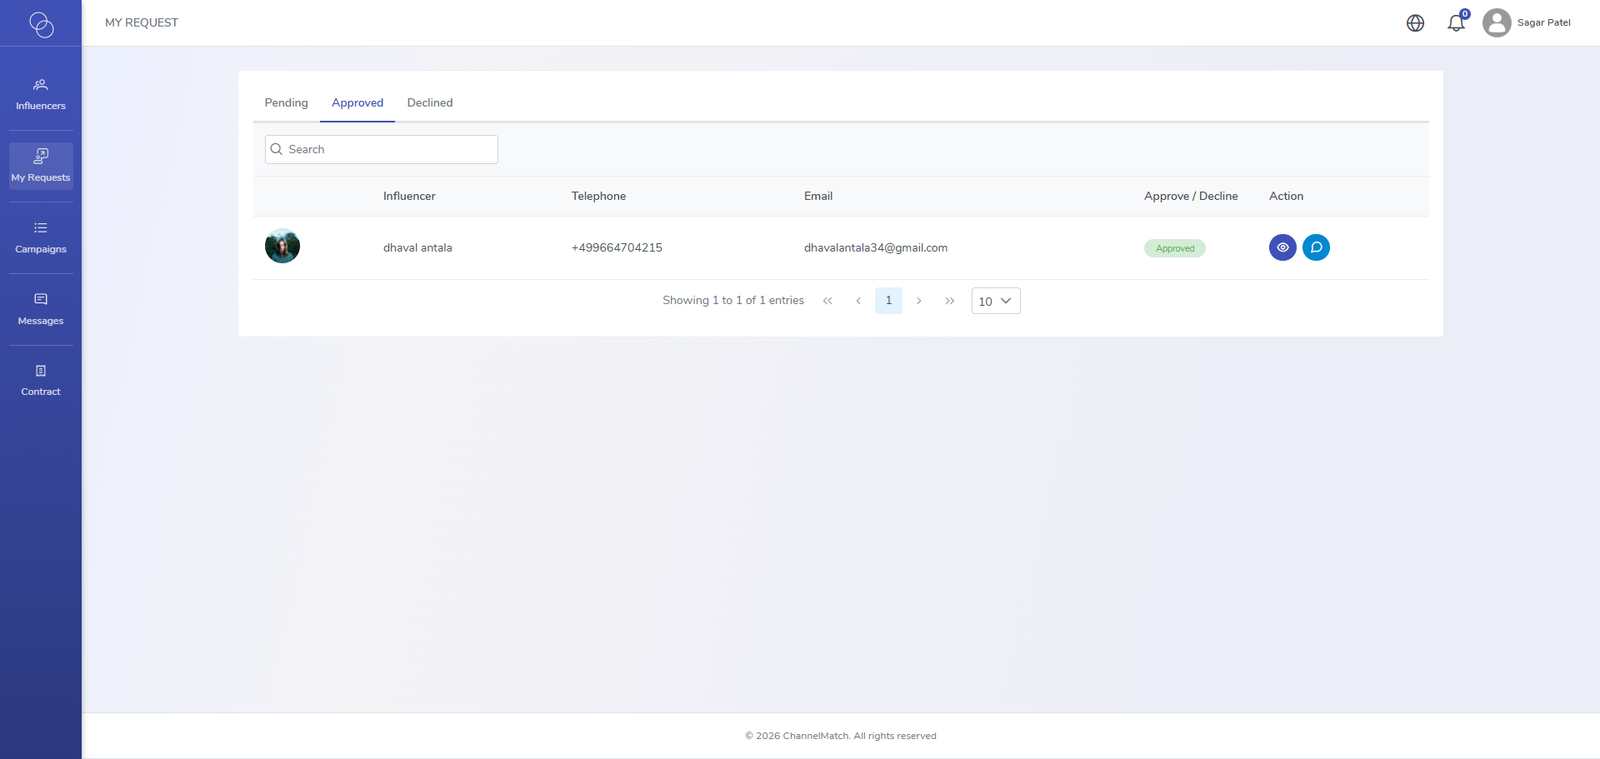Go to the next page of entries

point(919,301)
